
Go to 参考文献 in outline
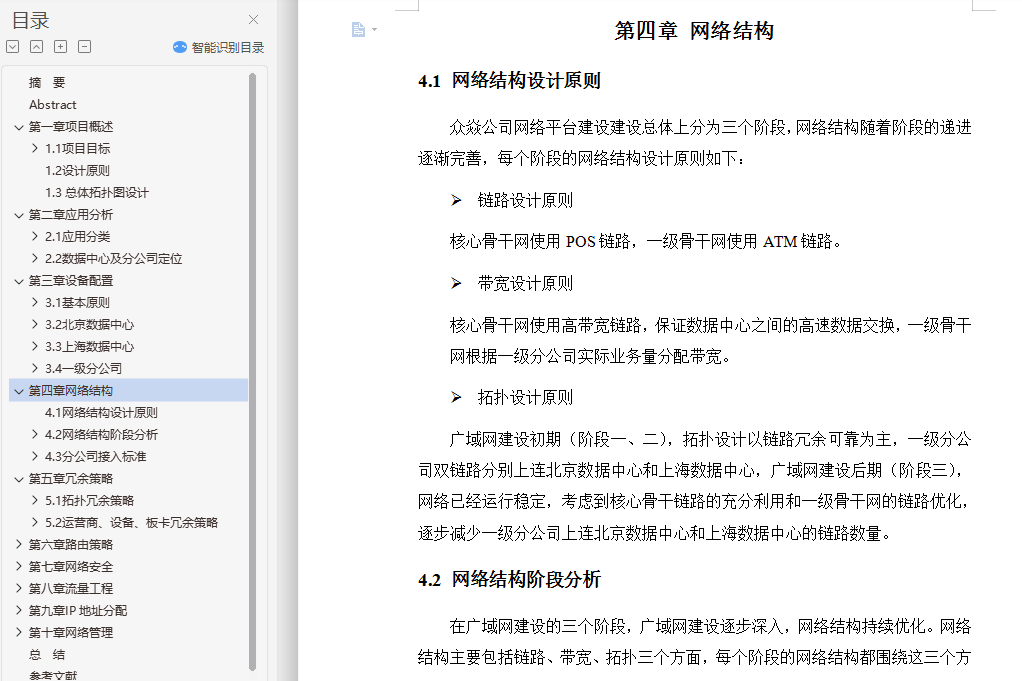[53, 675]
